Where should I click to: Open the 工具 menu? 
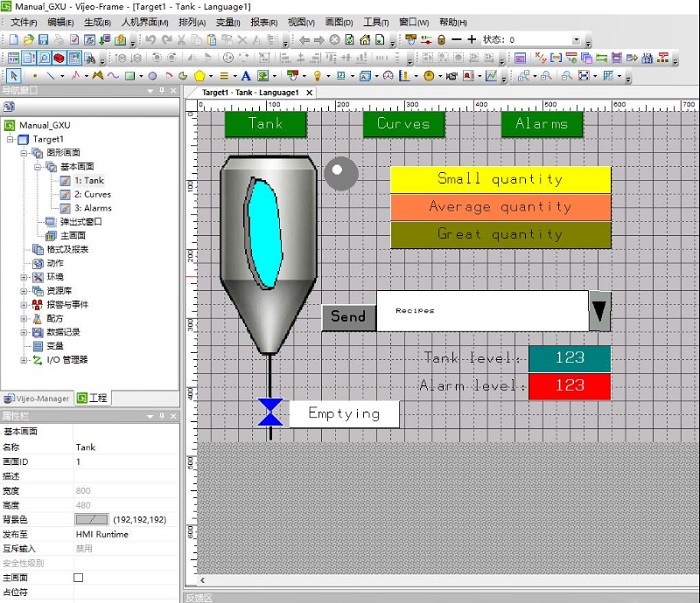click(x=375, y=22)
